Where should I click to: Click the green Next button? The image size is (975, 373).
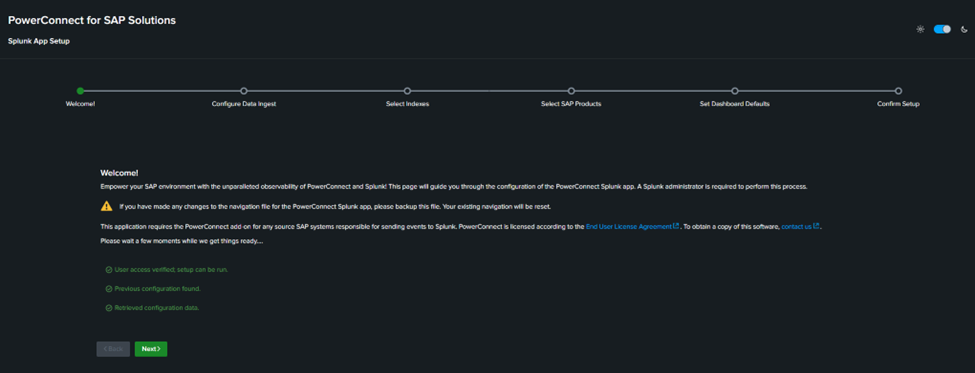coord(151,349)
